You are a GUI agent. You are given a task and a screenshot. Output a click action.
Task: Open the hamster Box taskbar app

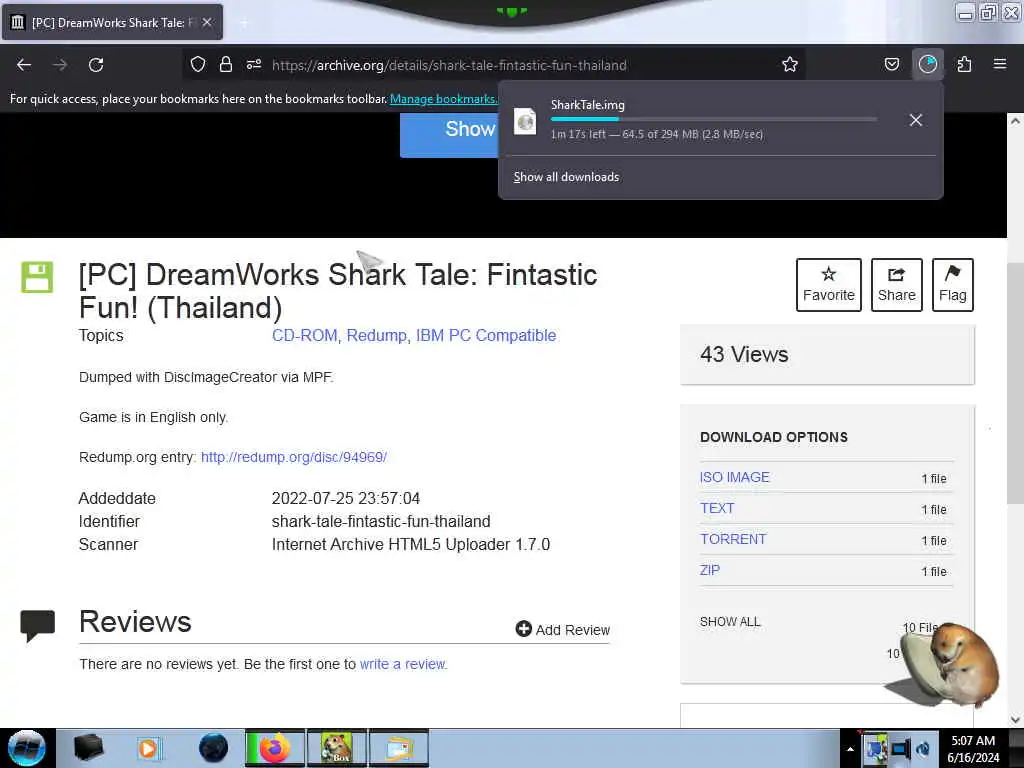click(337, 748)
